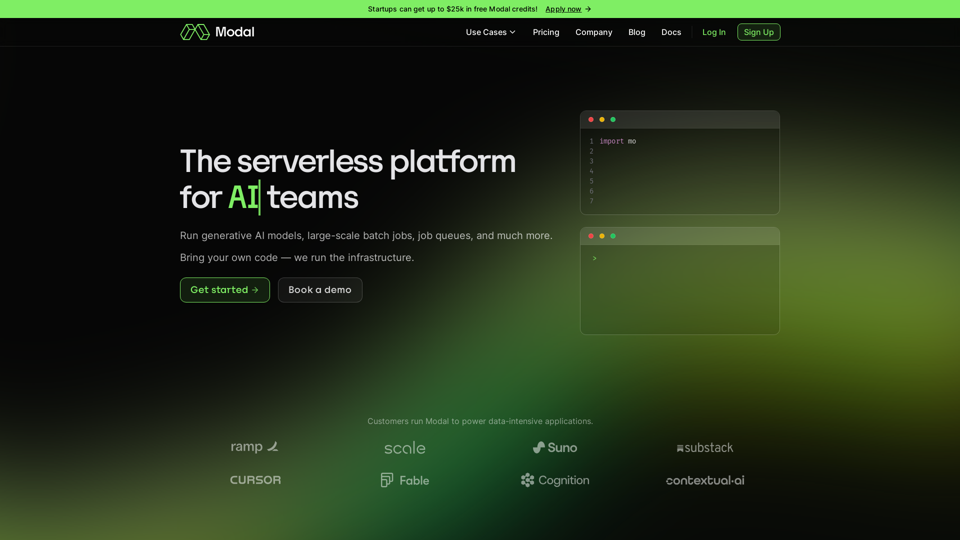Click the arrow icon beside Apply now
Image resolution: width=960 pixels, height=540 pixels.
(x=588, y=9)
